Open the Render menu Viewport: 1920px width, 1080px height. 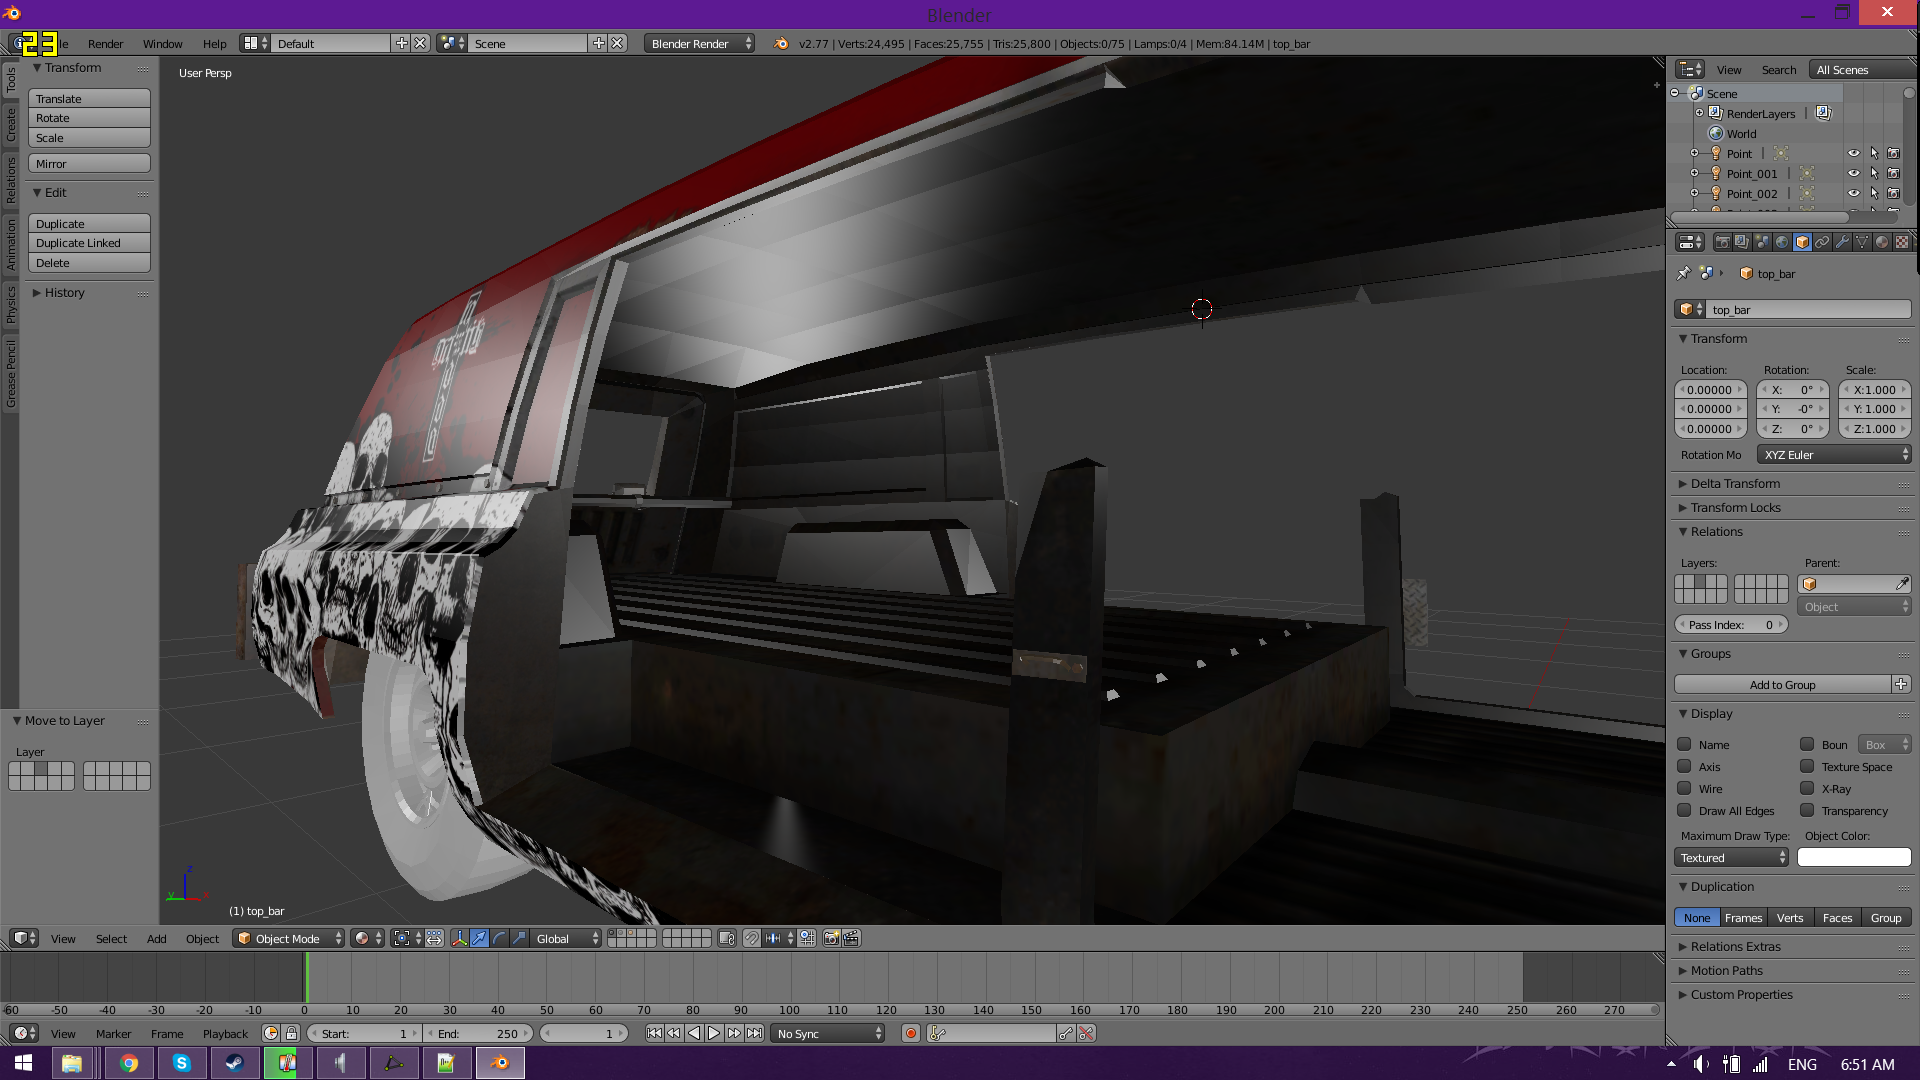pyautogui.click(x=105, y=44)
